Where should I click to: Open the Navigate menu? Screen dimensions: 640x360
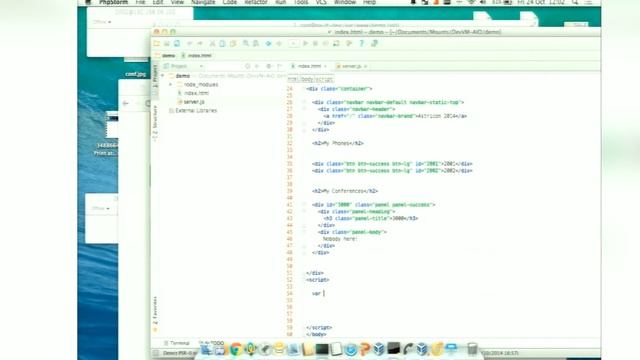tap(203, 2)
